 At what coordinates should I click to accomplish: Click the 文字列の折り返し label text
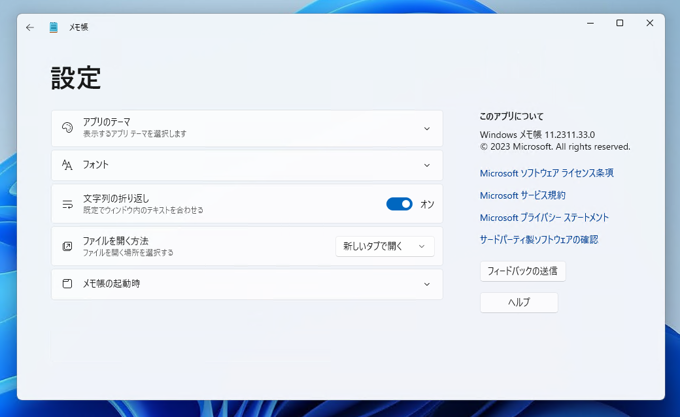[116, 199]
